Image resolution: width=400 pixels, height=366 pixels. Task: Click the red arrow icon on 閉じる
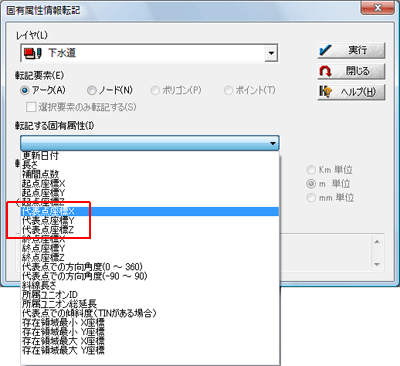click(325, 71)
